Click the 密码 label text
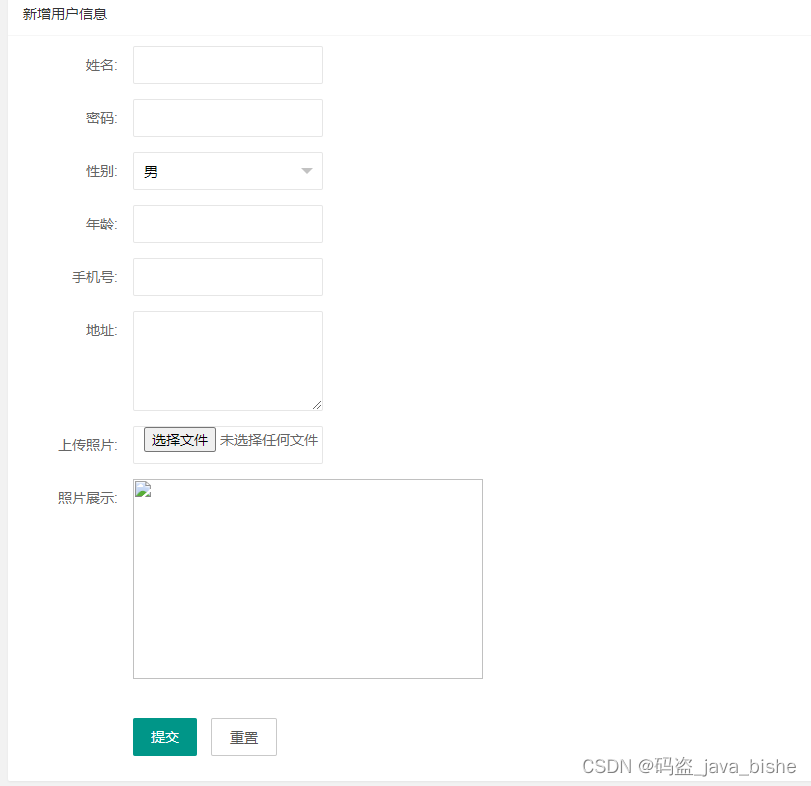 (101, 118)
